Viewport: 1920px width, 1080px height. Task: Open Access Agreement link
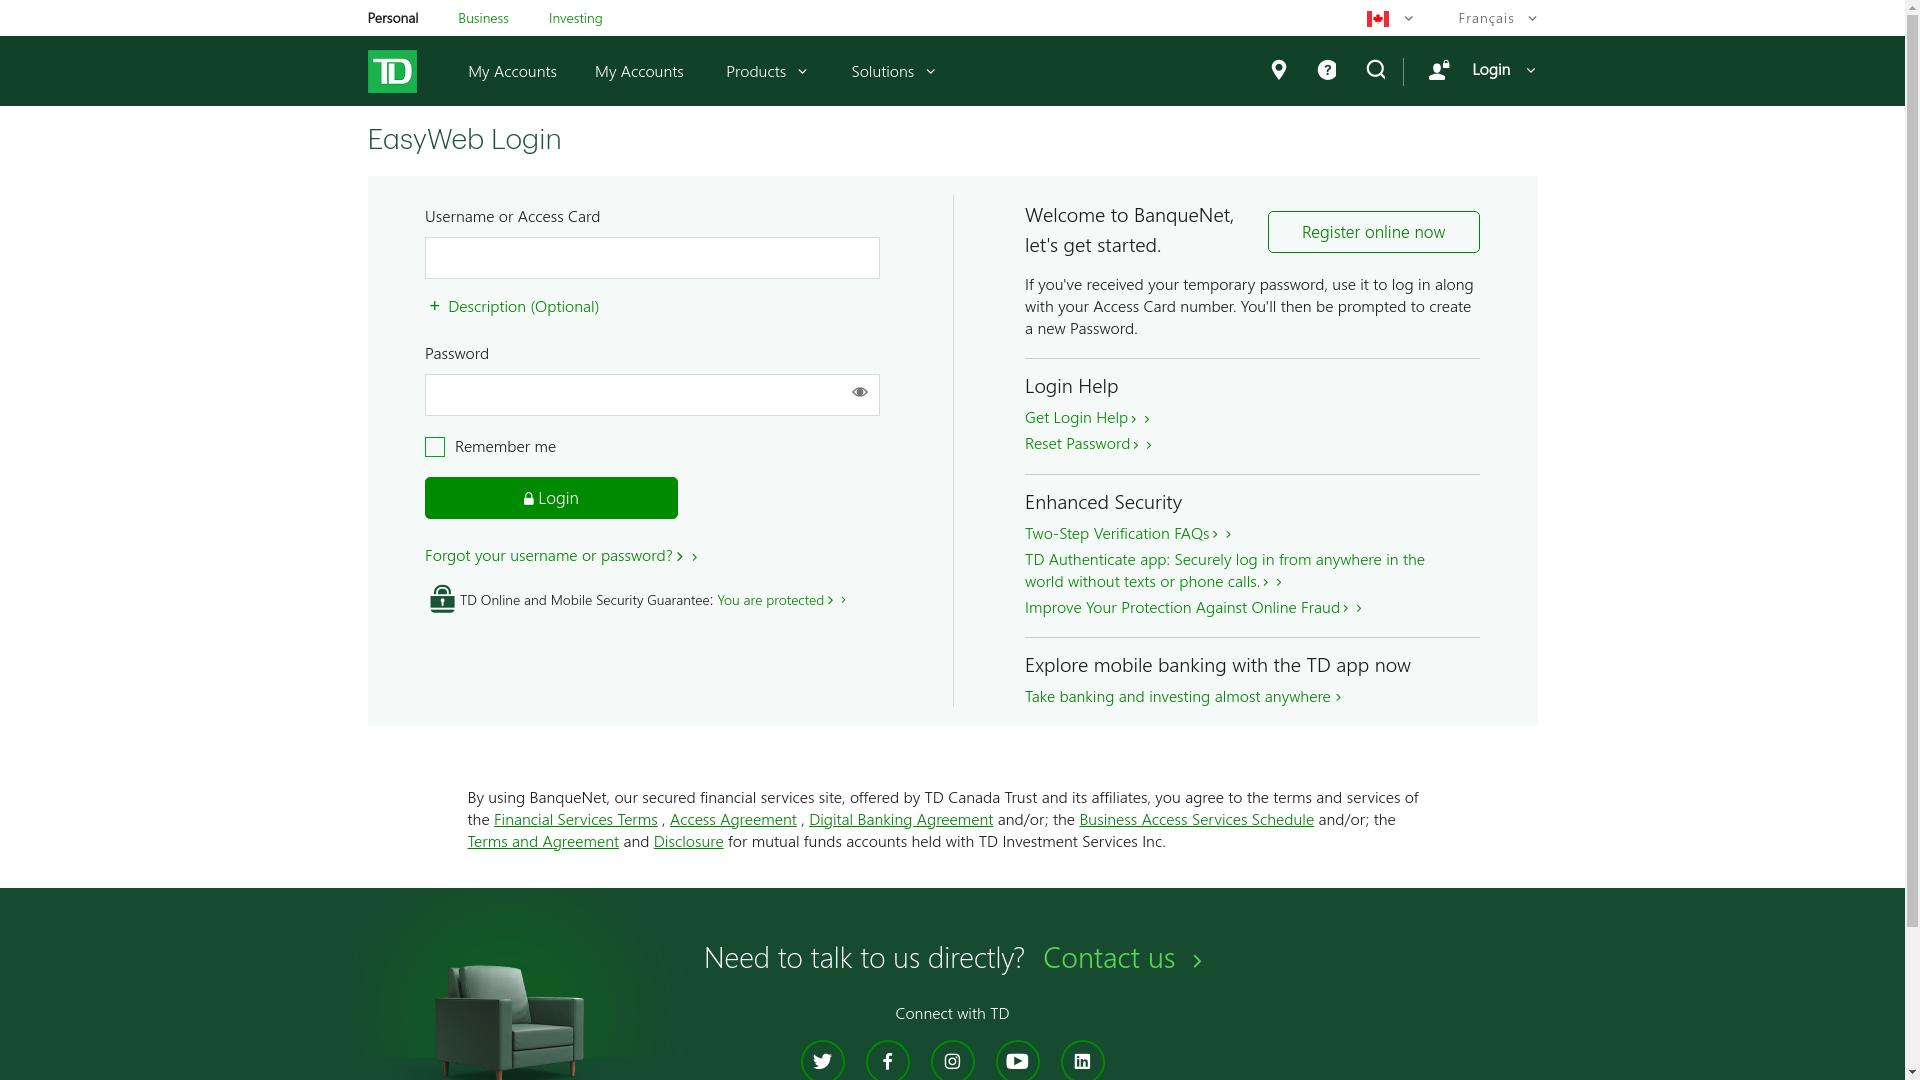coord(733,819)
